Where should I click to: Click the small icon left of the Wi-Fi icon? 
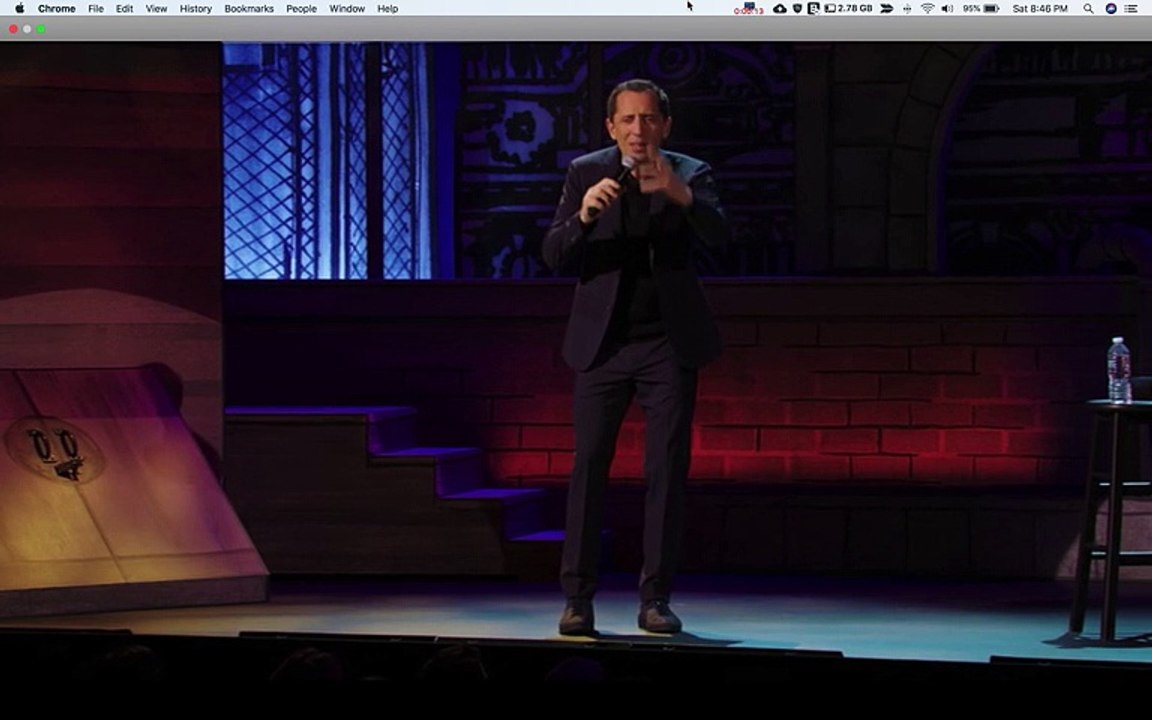[x=907, y=9]
